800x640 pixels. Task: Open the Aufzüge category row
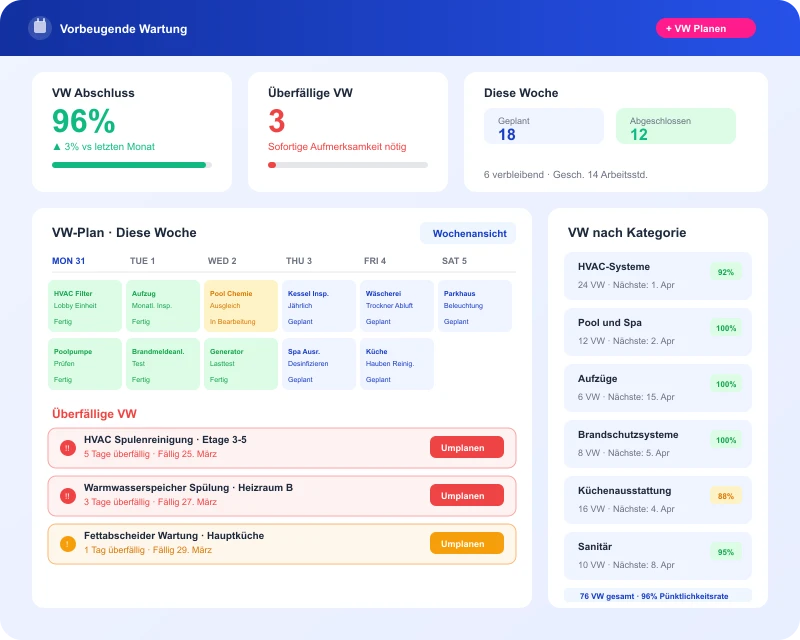click(x=658, y=388)
